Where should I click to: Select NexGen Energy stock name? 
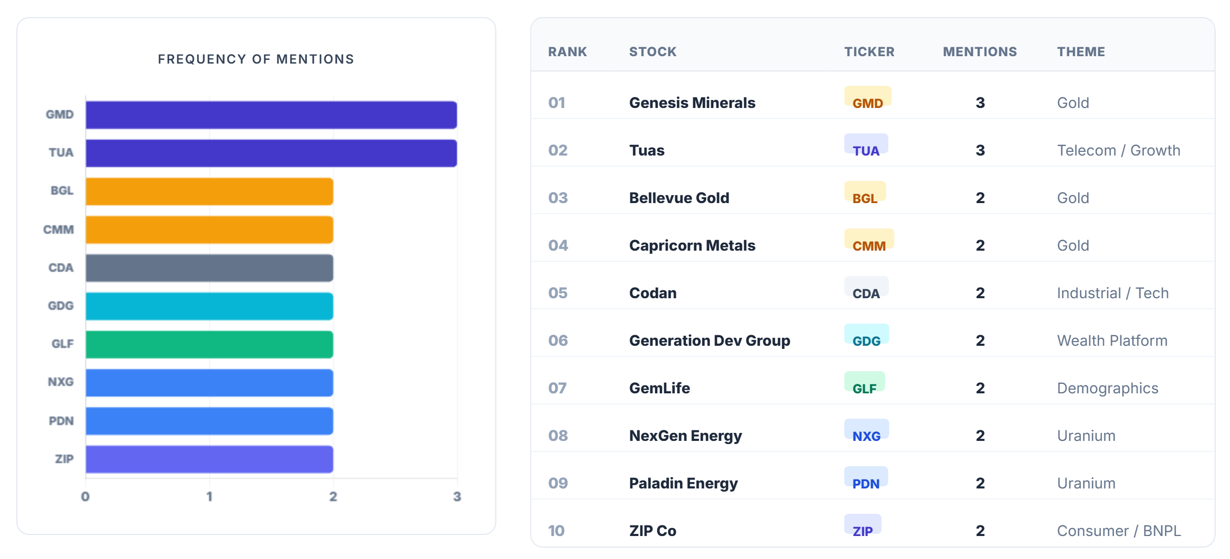point(686,435)
